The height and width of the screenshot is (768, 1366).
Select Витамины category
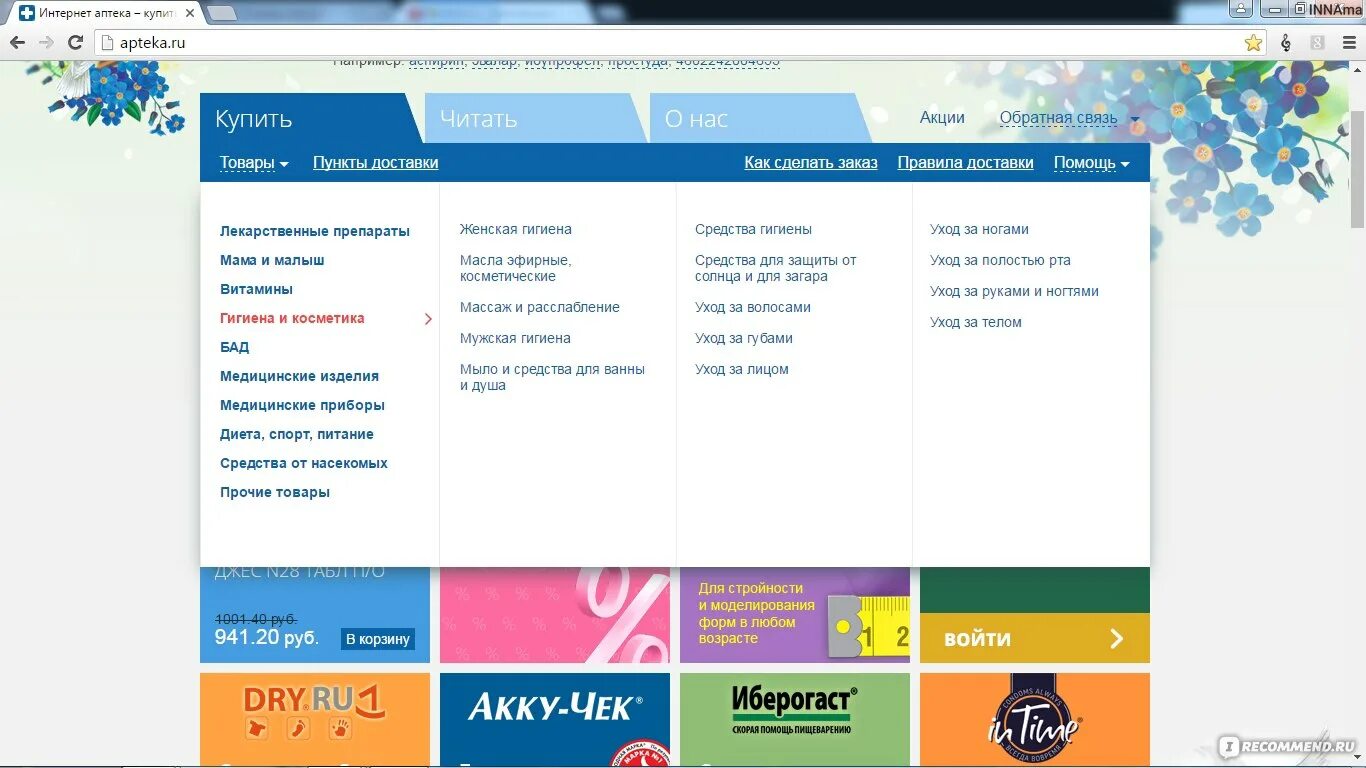[257, 289]
